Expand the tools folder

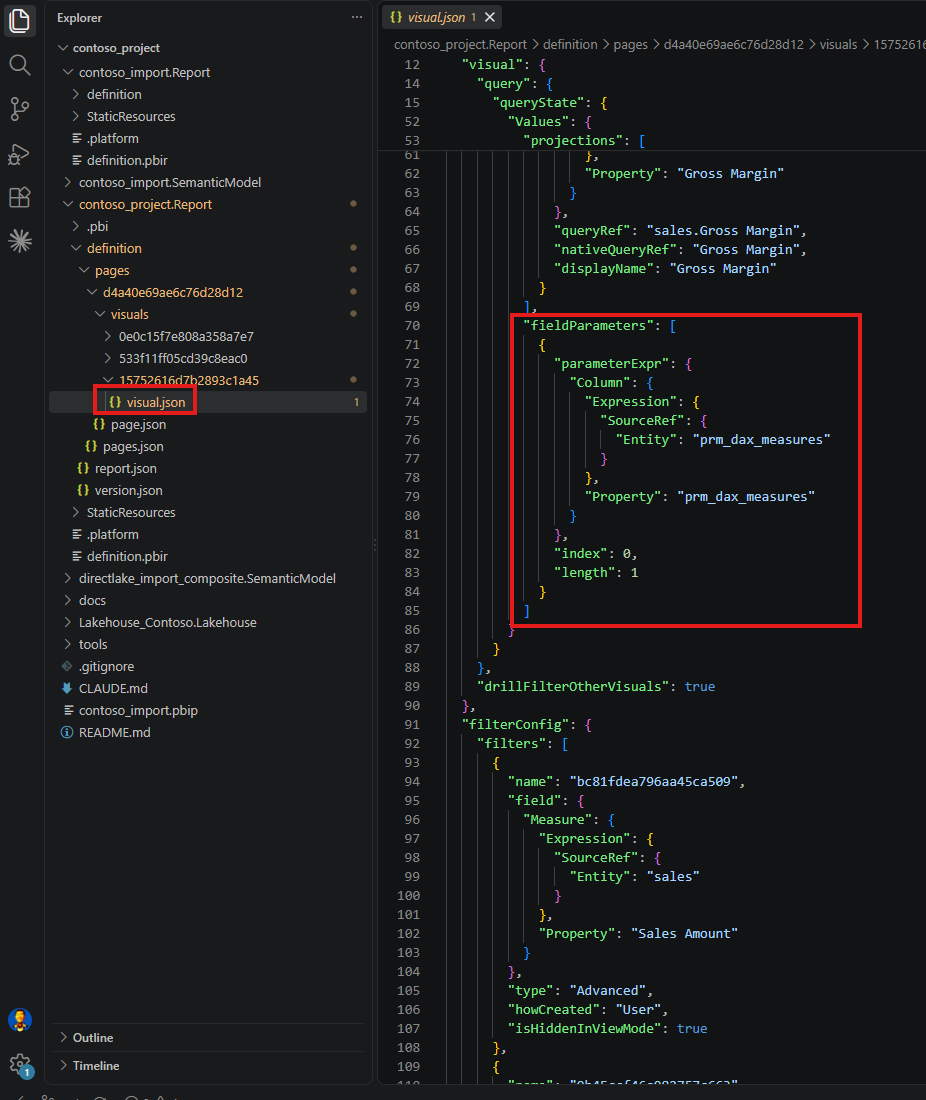pos(93,645)
